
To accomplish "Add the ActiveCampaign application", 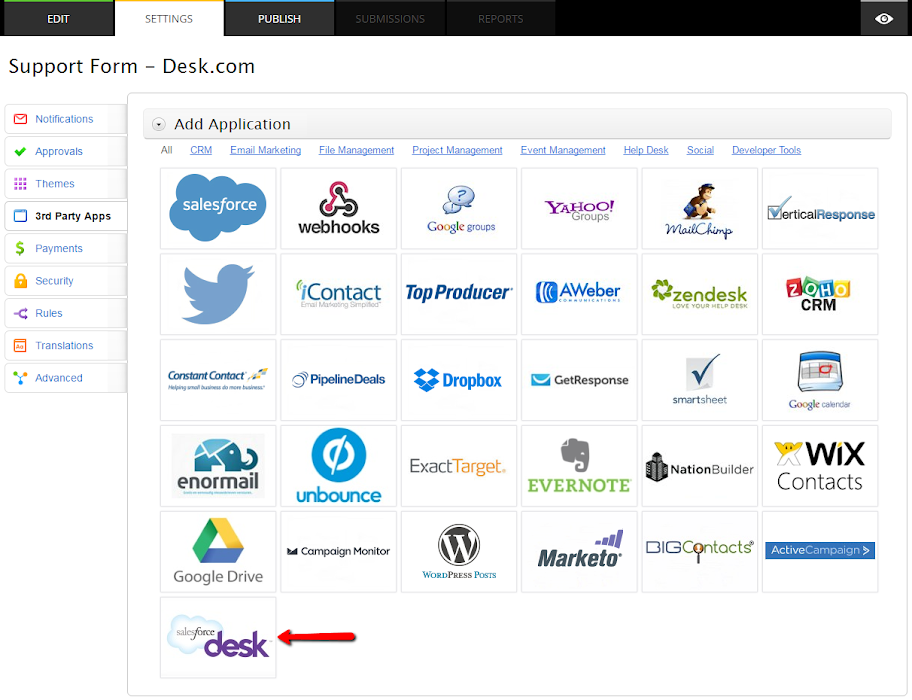I will pyautogui.click(x=820, y=552).
